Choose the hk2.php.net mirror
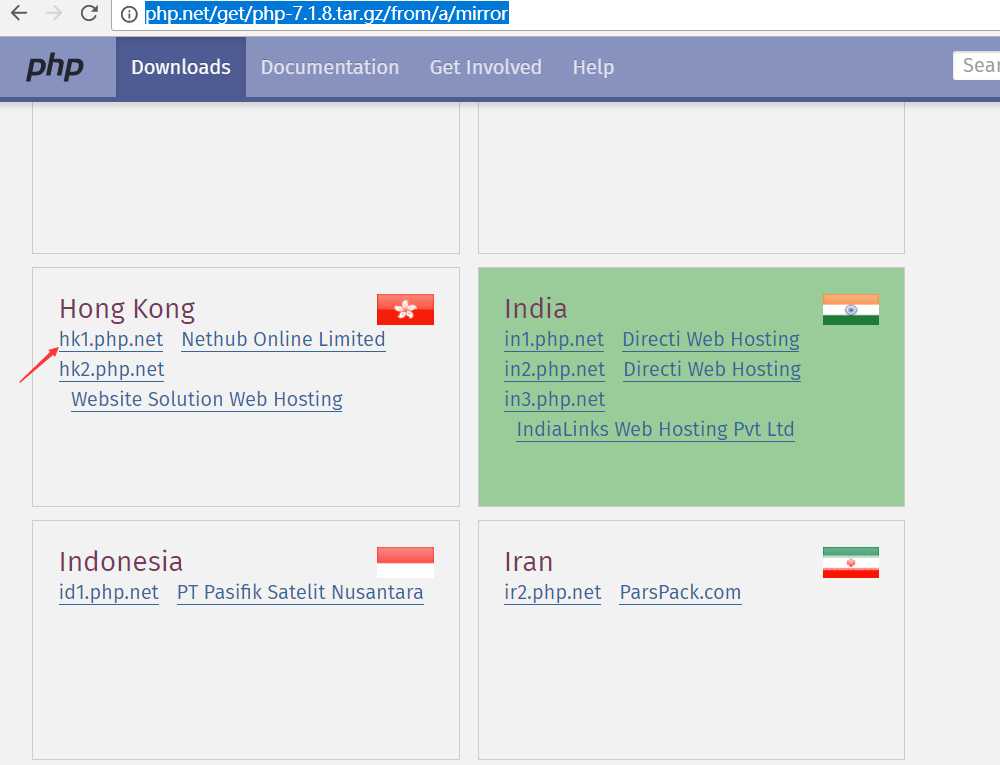This screenshot has width=1000, height=765. 112,369
